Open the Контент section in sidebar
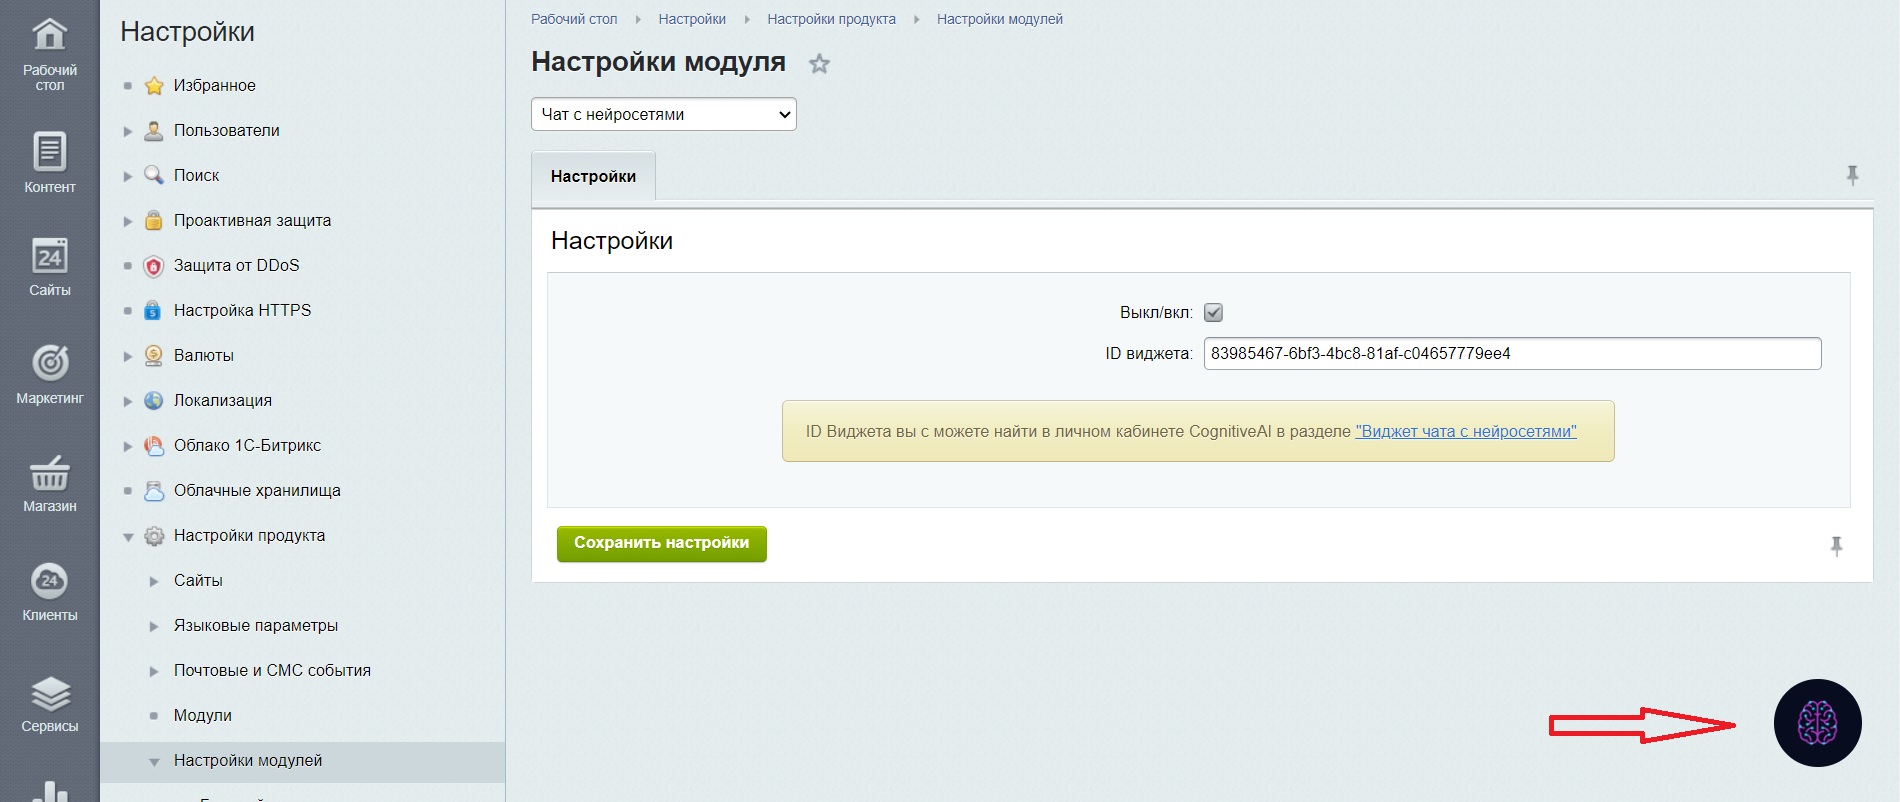The image size is (1900, 802). pos(49,153)
